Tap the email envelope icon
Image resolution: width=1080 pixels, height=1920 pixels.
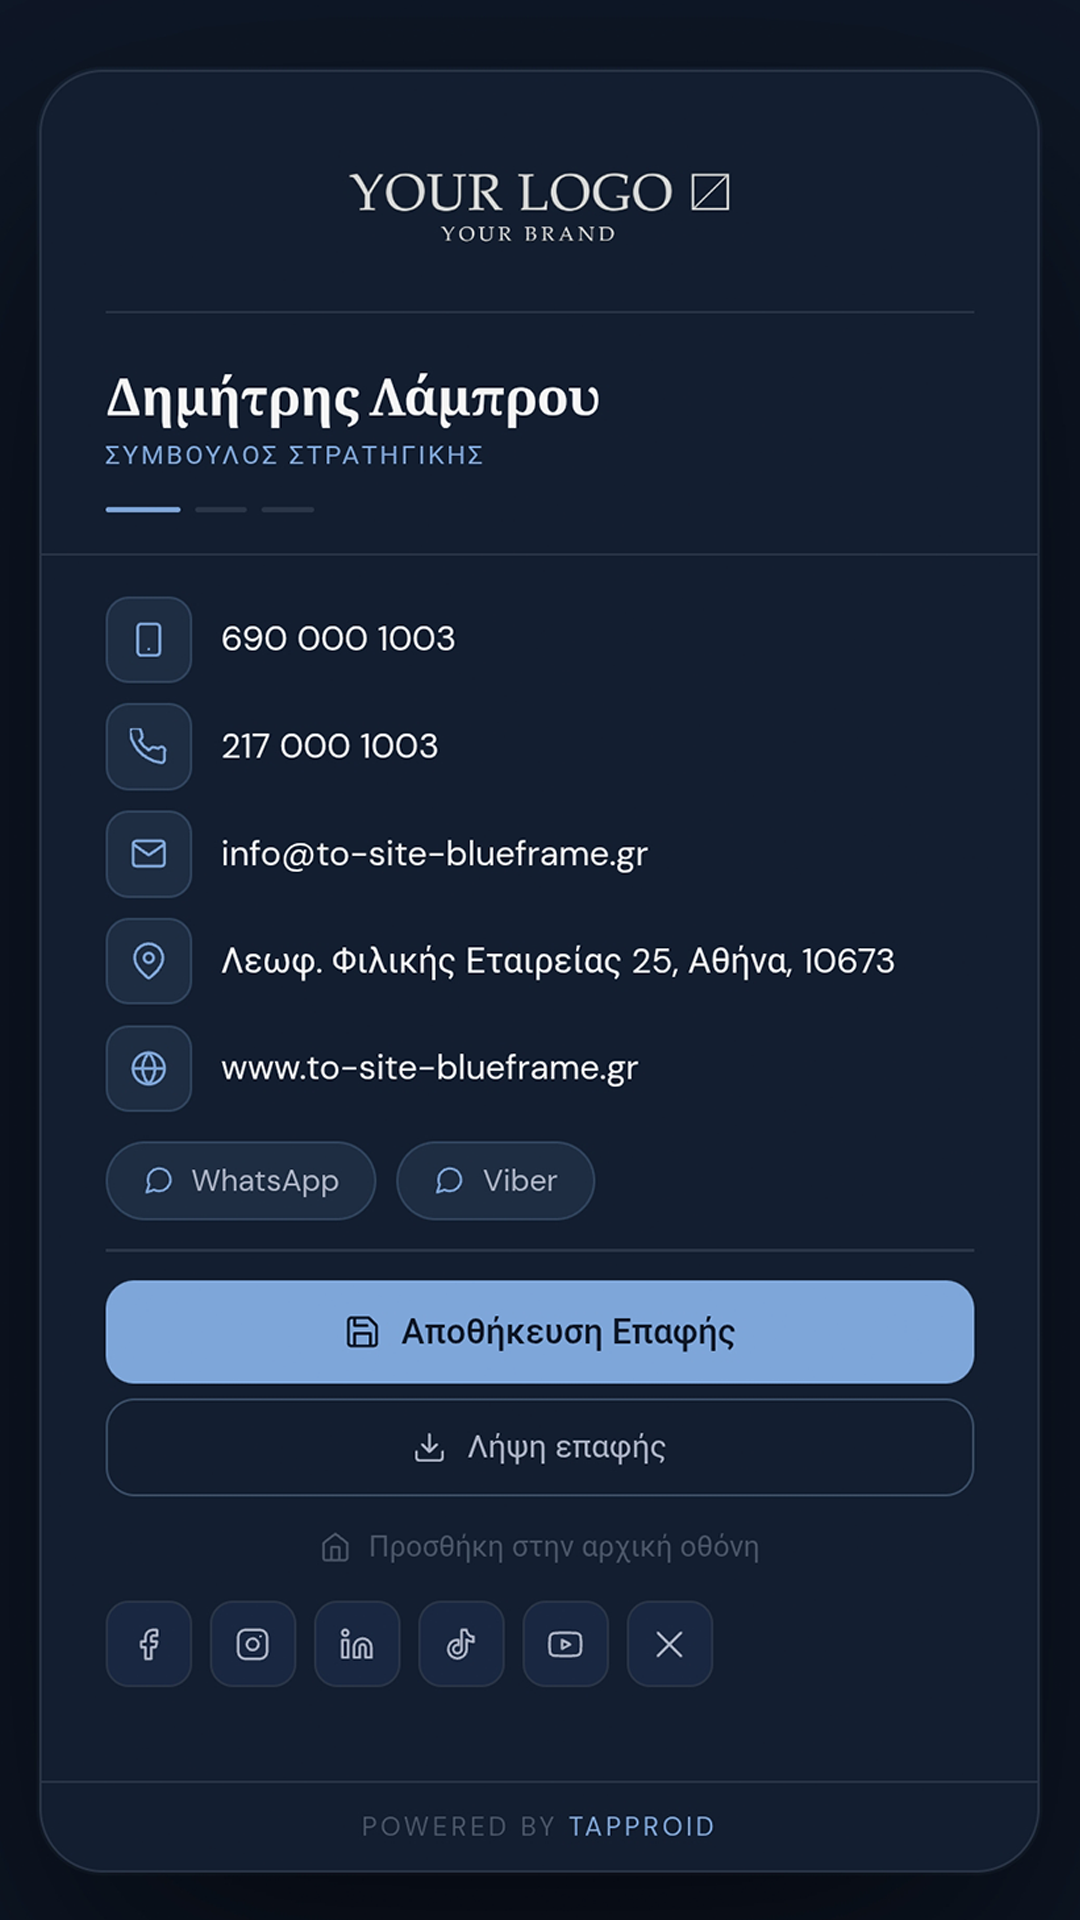[x=149, y=854]
